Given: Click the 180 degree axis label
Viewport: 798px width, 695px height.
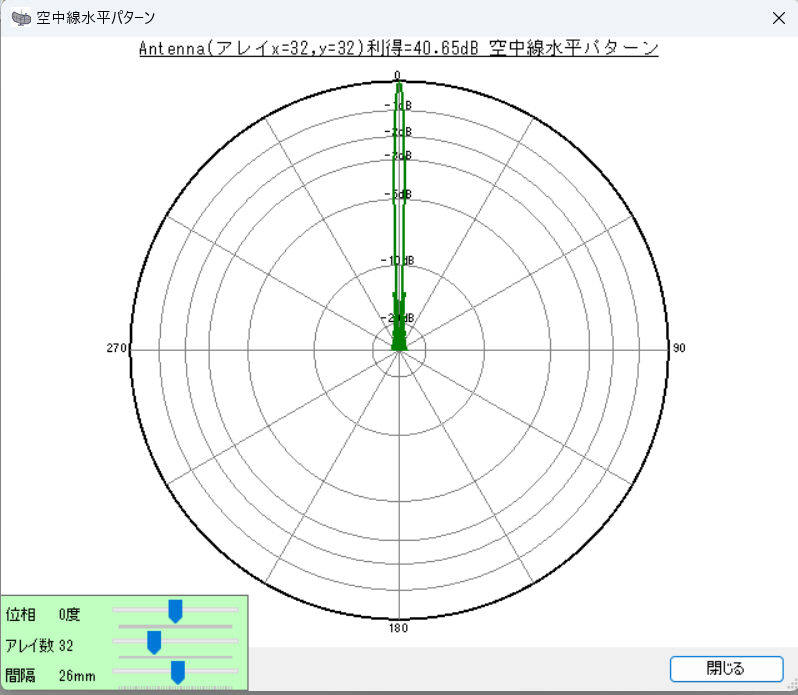Looking at the screenshot, I should pyautogui.click(x=399, y=628).
